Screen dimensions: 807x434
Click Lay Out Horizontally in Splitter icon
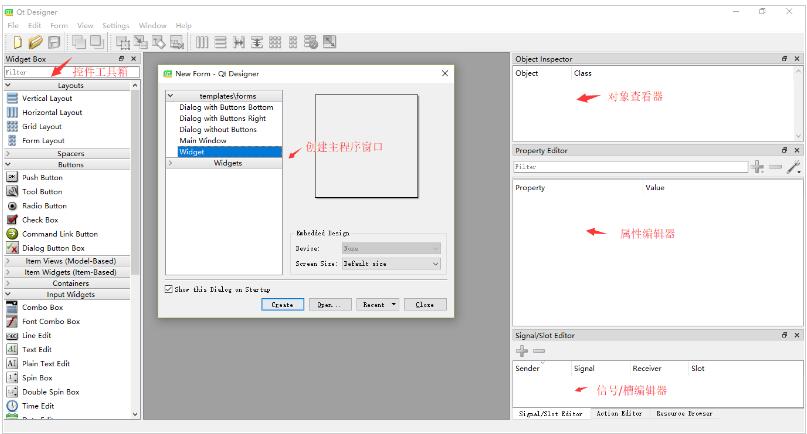click(x=239, y=42)
